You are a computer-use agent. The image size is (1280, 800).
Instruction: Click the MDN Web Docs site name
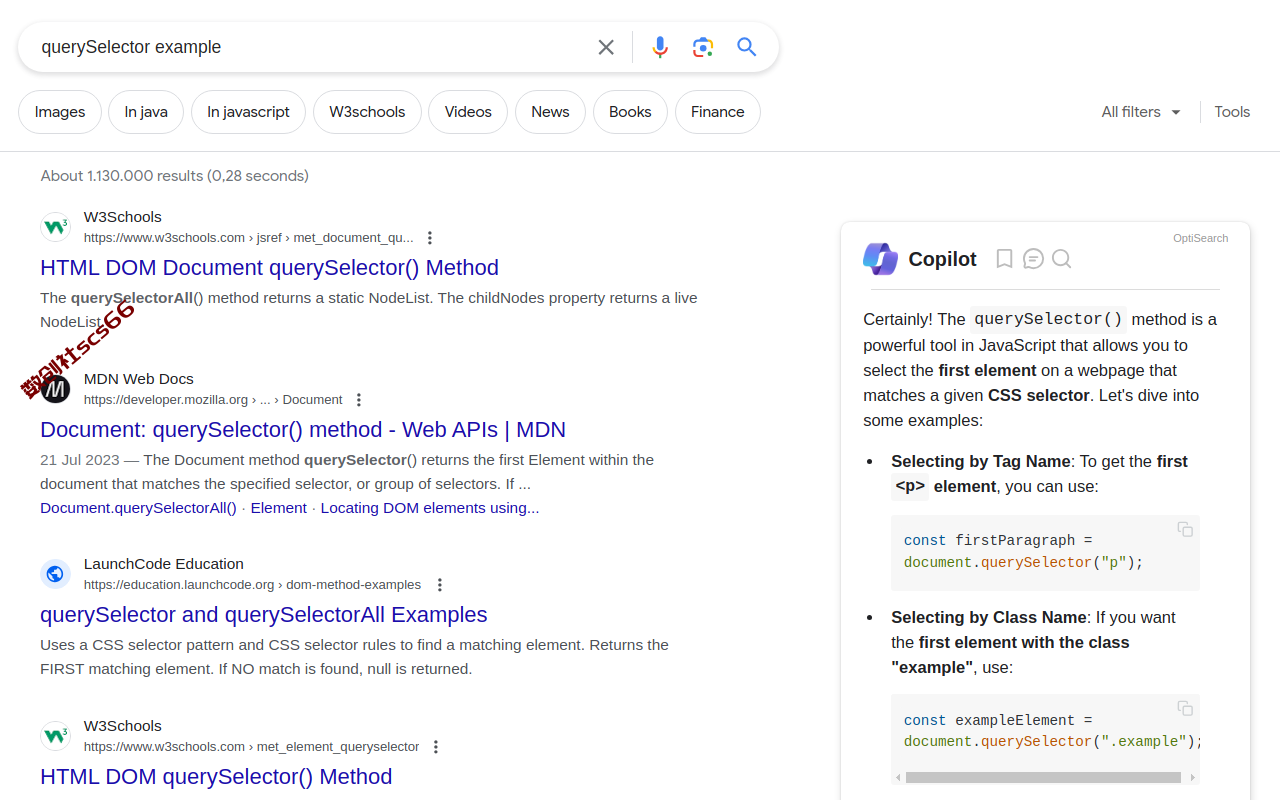click(139, 379)
